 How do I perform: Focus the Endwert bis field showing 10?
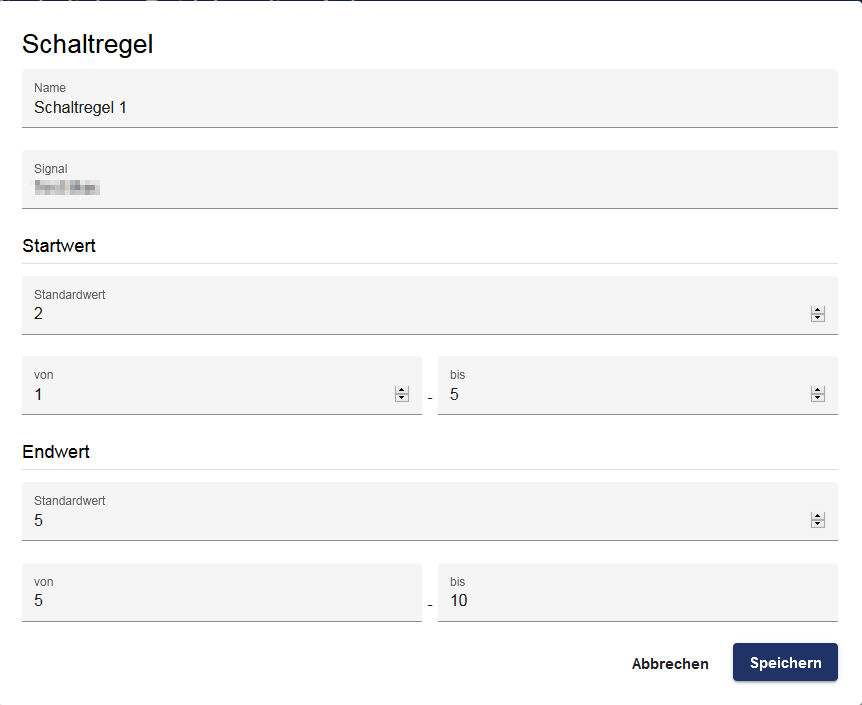[x=638, y=592]
